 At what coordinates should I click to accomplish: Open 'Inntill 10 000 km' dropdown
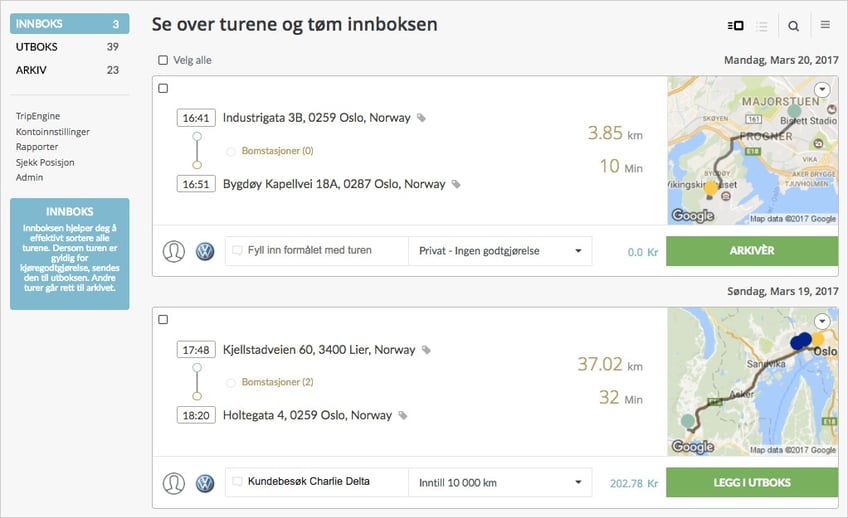pos(499,483)
